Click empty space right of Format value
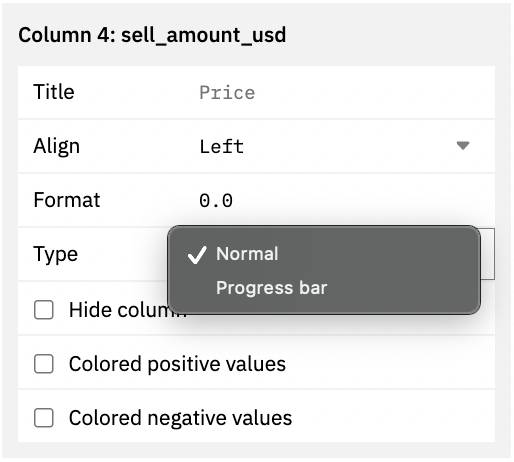The image size is (514, 462). click(360, 200)
